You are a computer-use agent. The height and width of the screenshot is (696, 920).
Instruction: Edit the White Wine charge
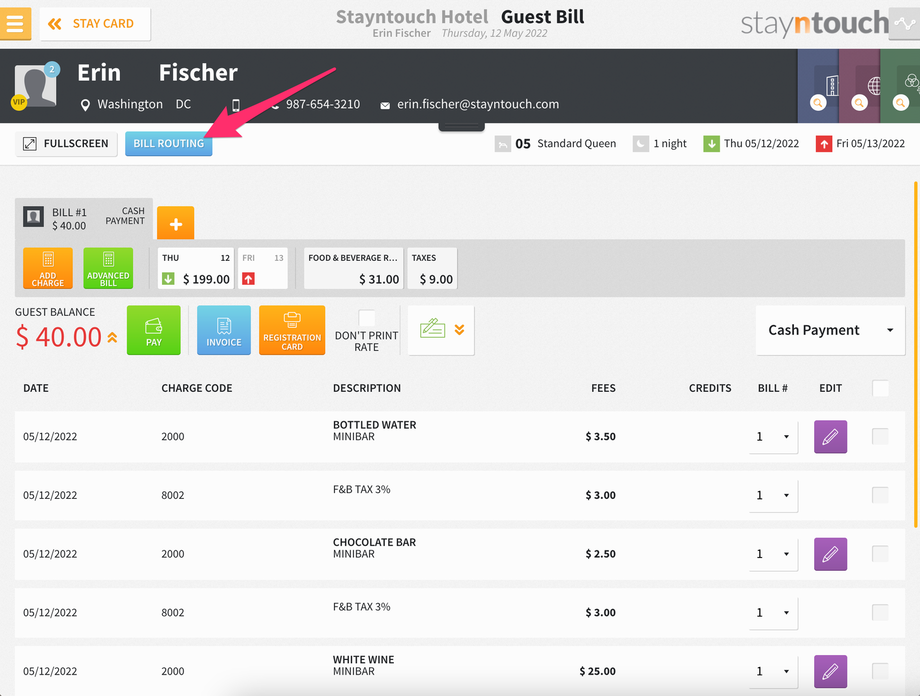point(830,671)
